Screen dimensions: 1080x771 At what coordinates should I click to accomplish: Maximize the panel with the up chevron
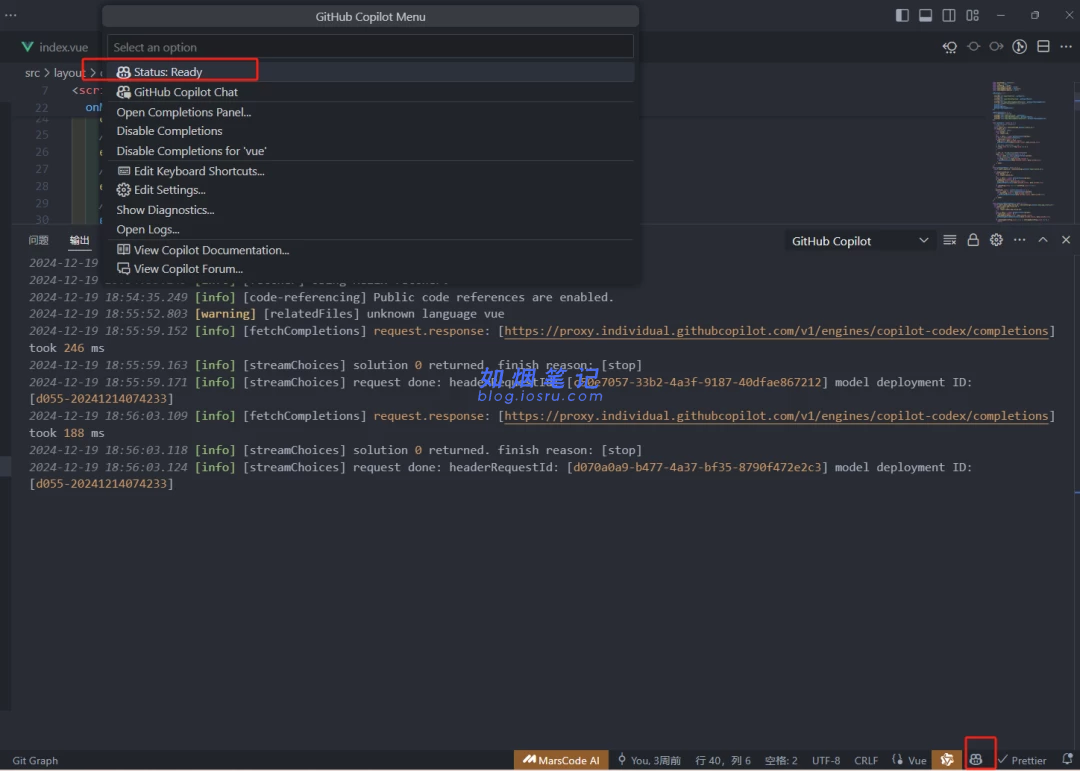coord(1043,240)
